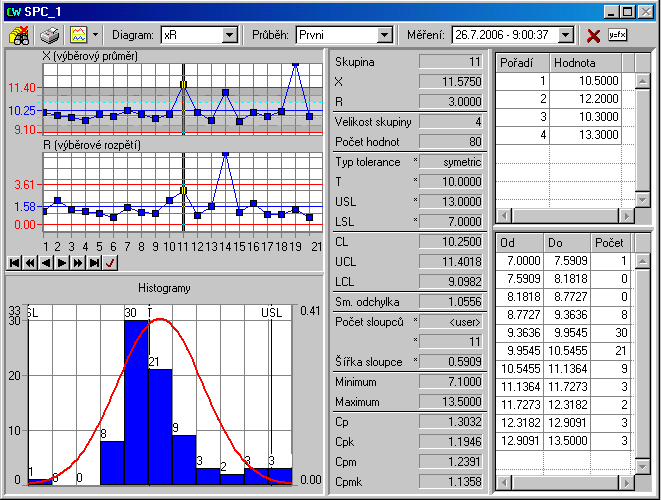Select group 14 point on R chart
This screenshot has width=661, height=500.
coord(227,153)
